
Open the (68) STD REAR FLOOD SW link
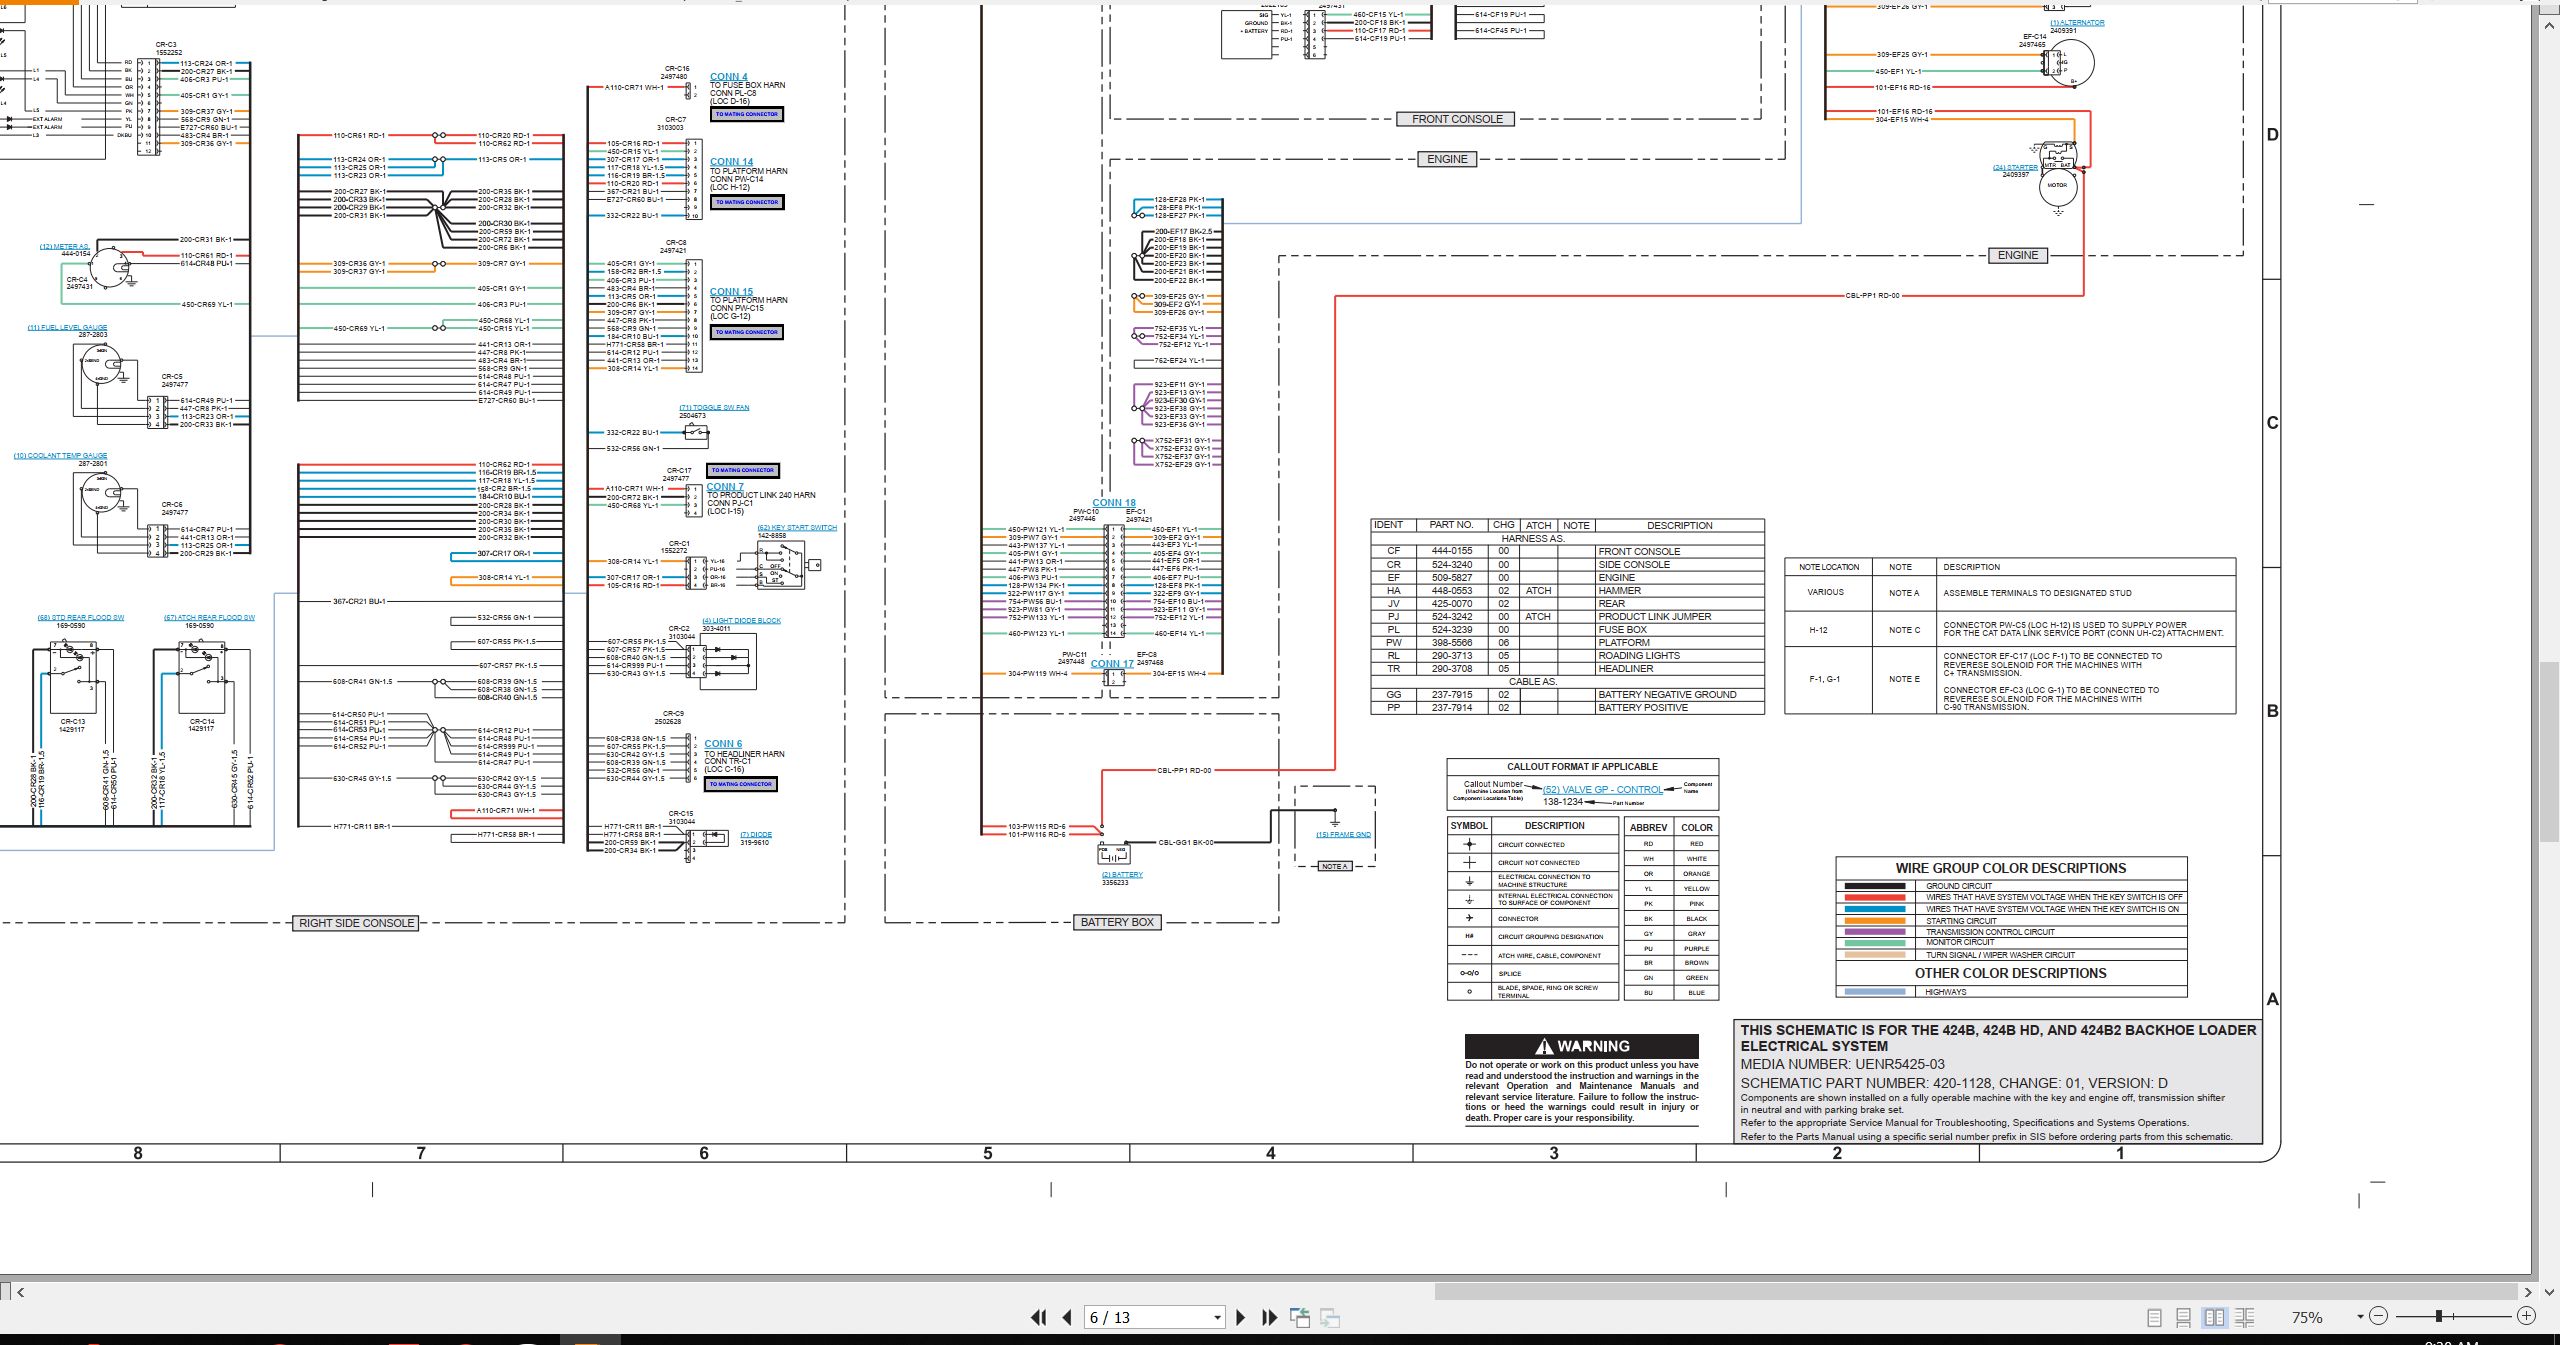[81, 618]
